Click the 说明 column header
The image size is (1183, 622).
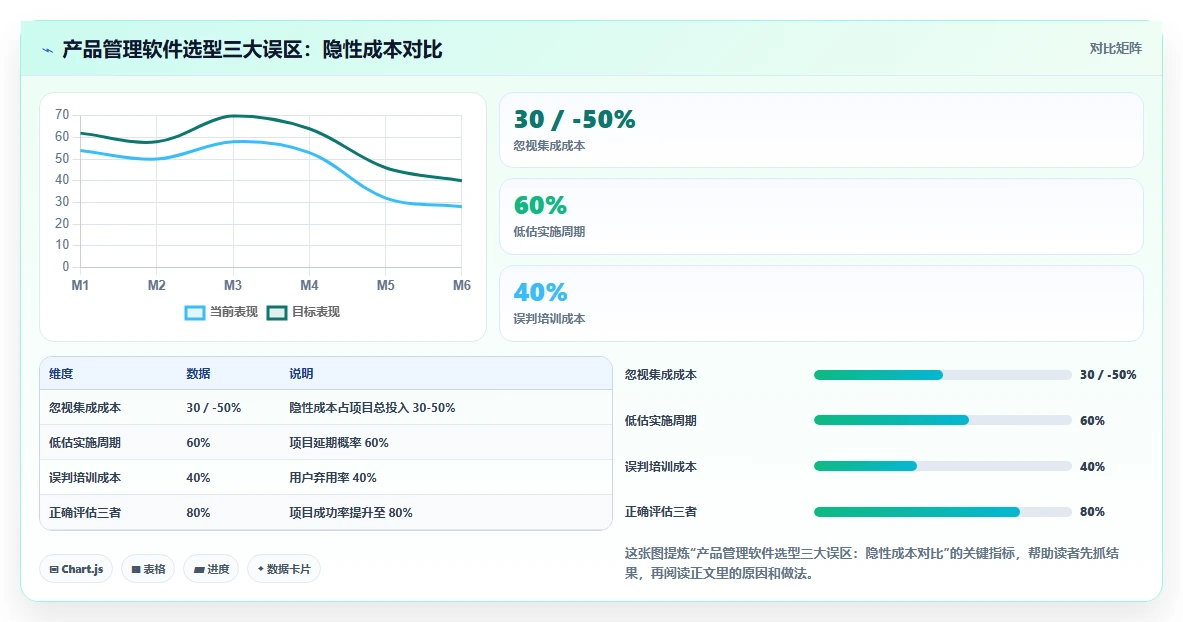(301, 374)
